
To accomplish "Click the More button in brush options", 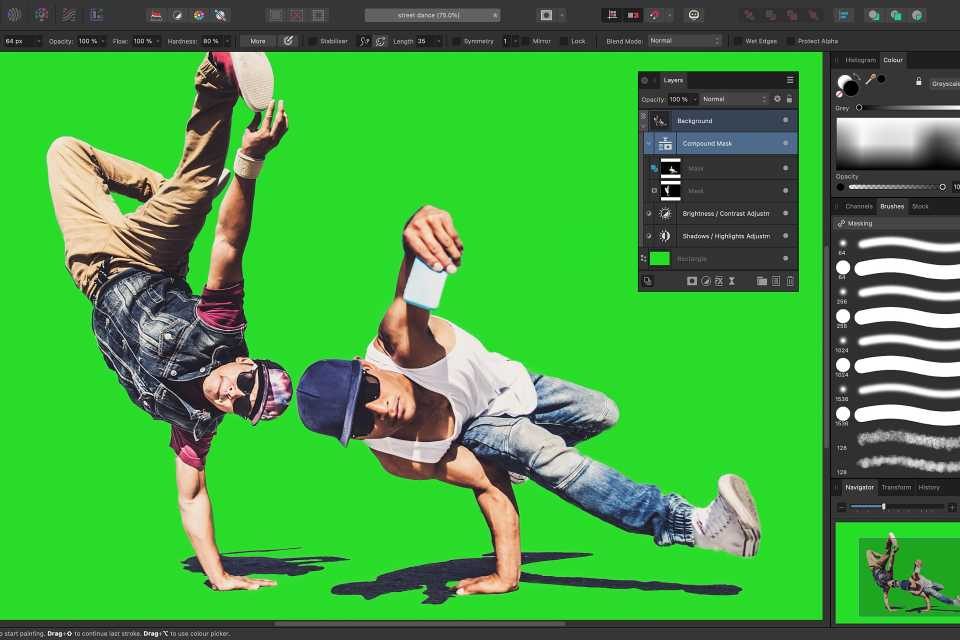I will (258, 41).
